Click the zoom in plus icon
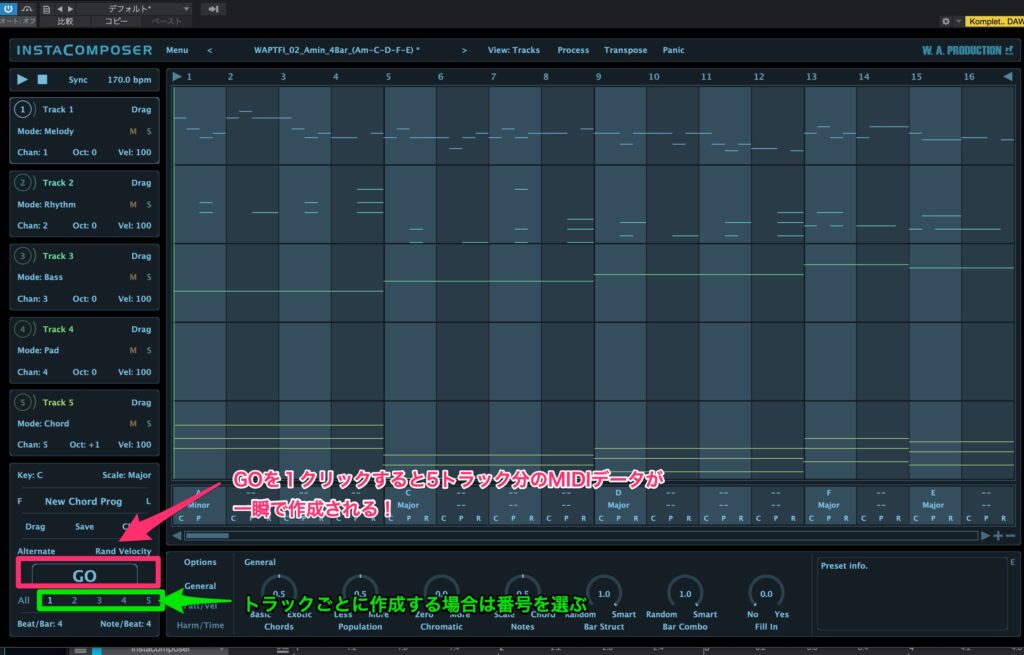1024x655 pixels. 997,536
